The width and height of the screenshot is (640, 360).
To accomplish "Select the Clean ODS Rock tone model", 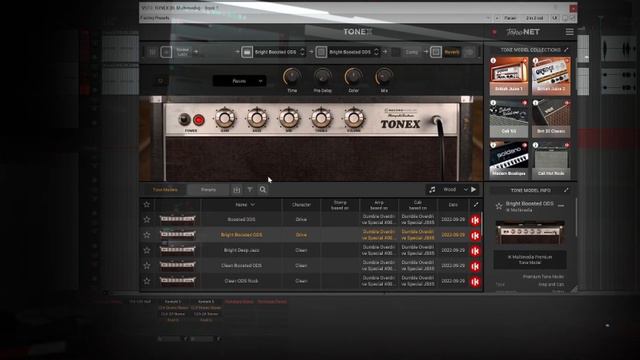I will [x=241, y=281].
